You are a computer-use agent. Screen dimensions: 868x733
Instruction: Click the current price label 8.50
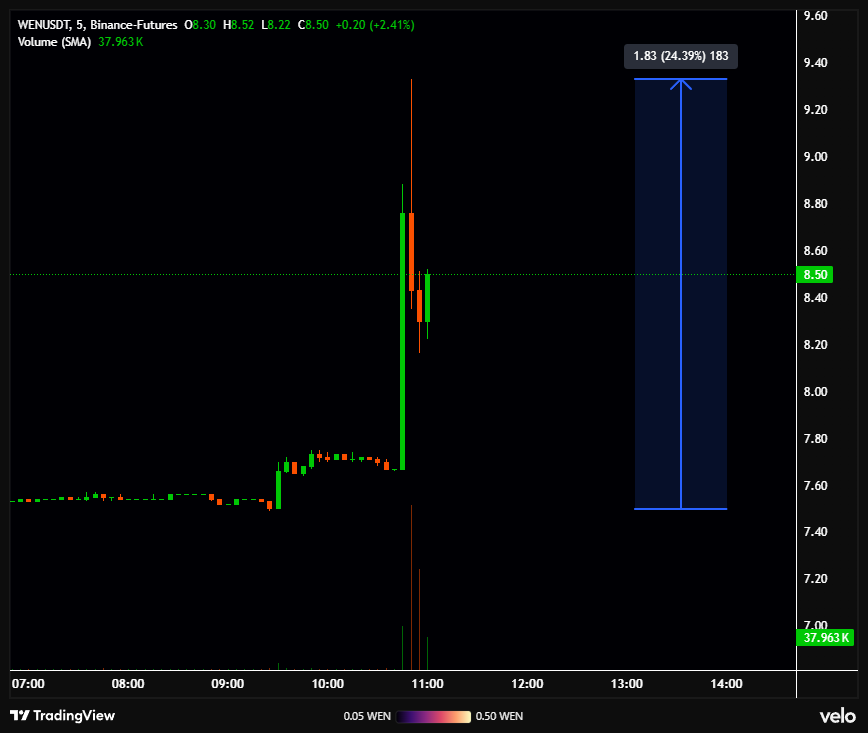pos(814,275)
